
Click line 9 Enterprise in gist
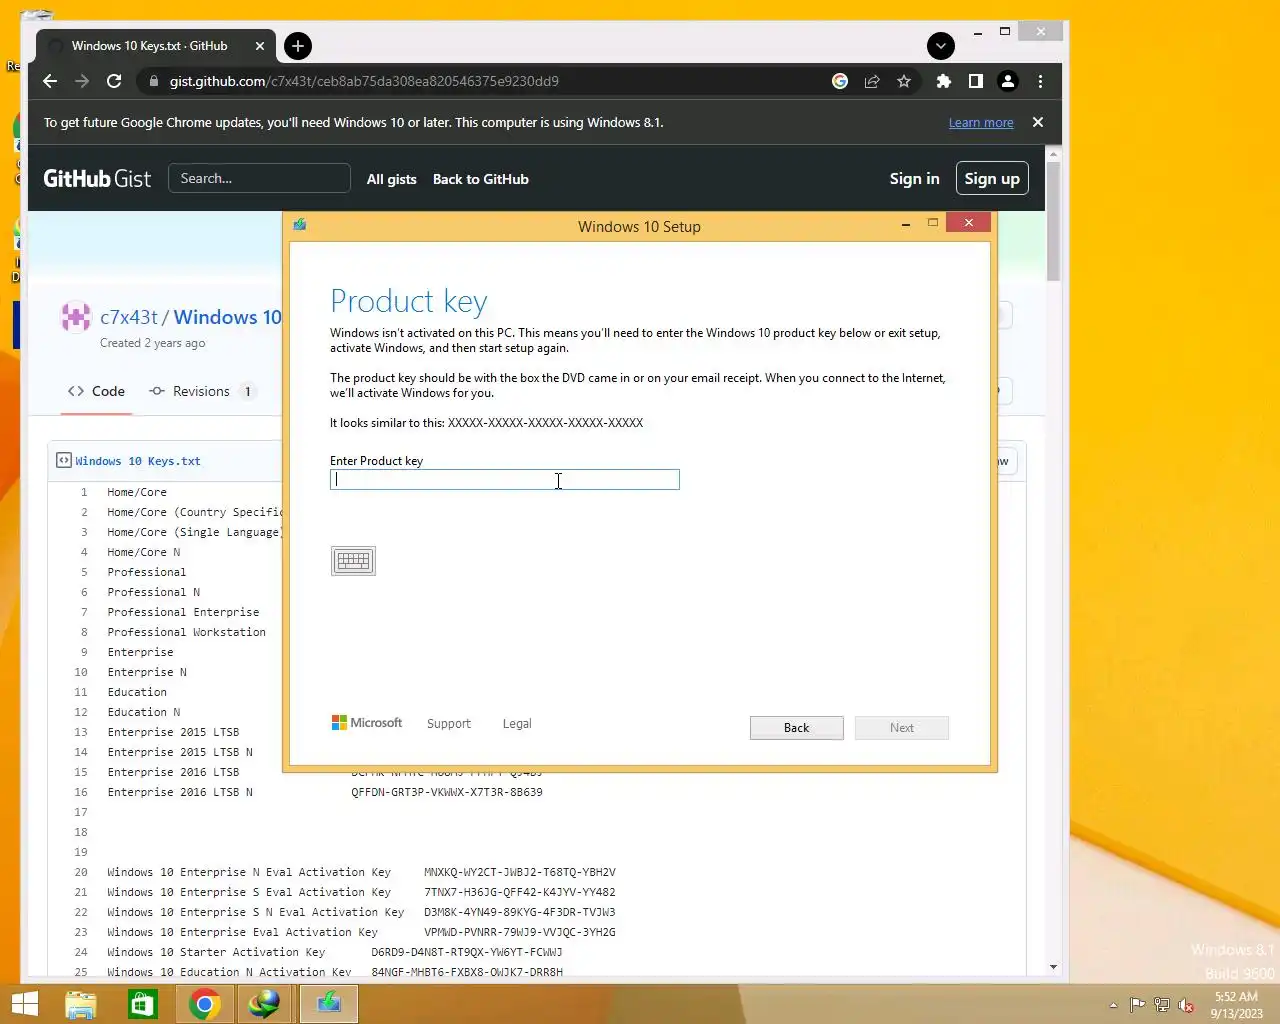pos(140,652)
